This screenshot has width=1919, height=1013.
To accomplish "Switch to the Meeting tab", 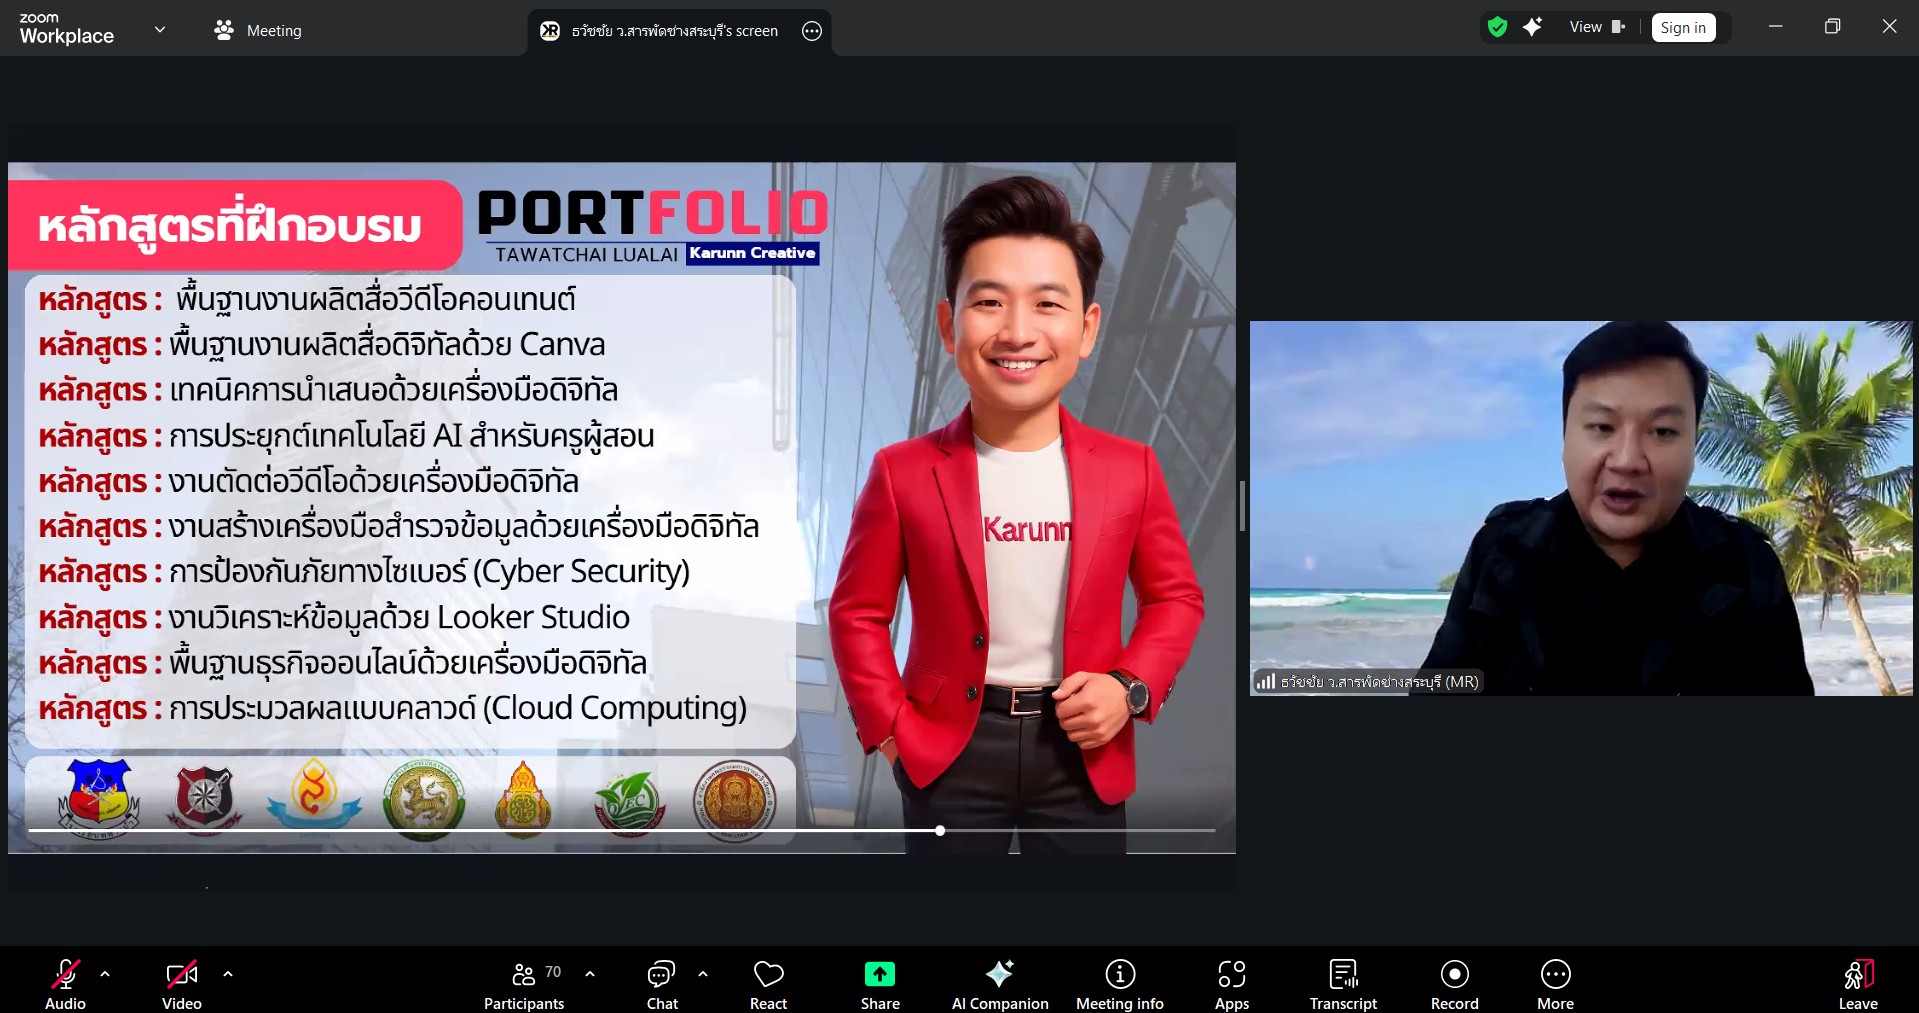I will (258, 31).
